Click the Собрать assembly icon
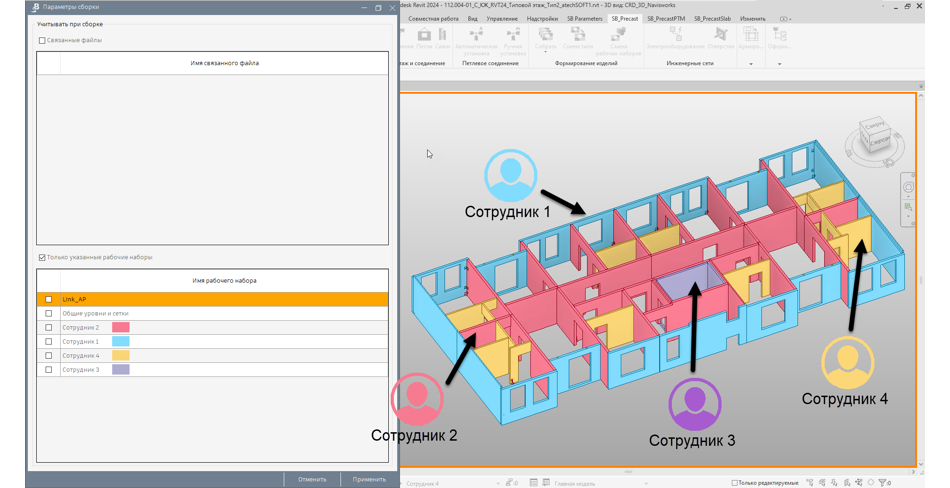Screen dimensions: 950x488 point(546,35)
